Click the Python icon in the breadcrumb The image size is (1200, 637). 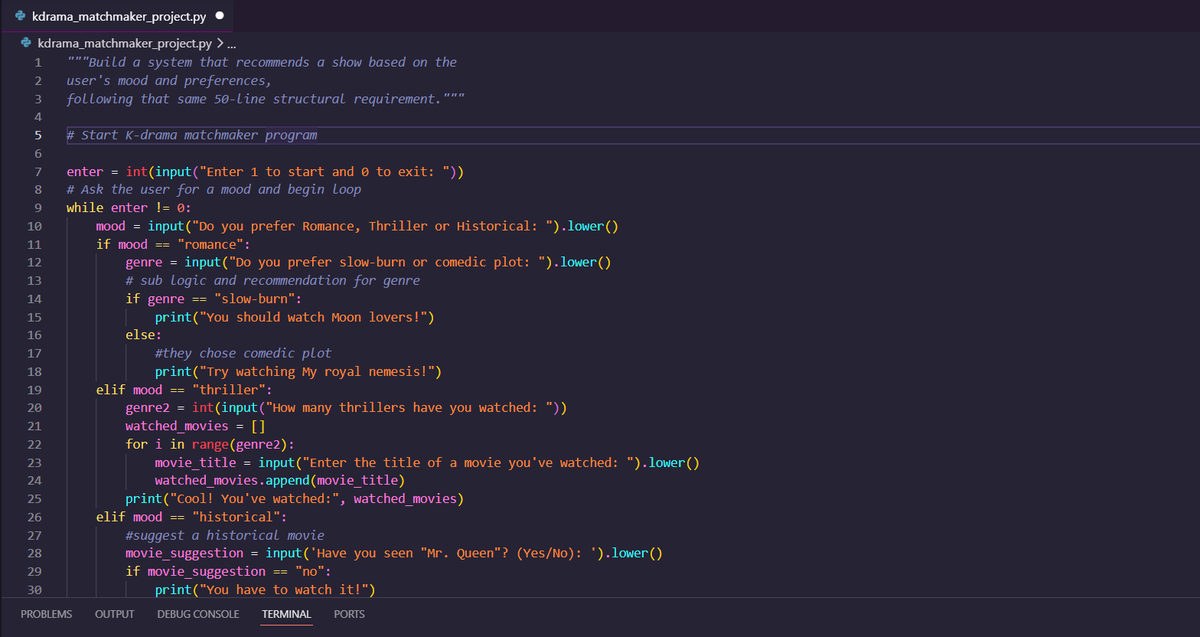click(x=27, y=44)
